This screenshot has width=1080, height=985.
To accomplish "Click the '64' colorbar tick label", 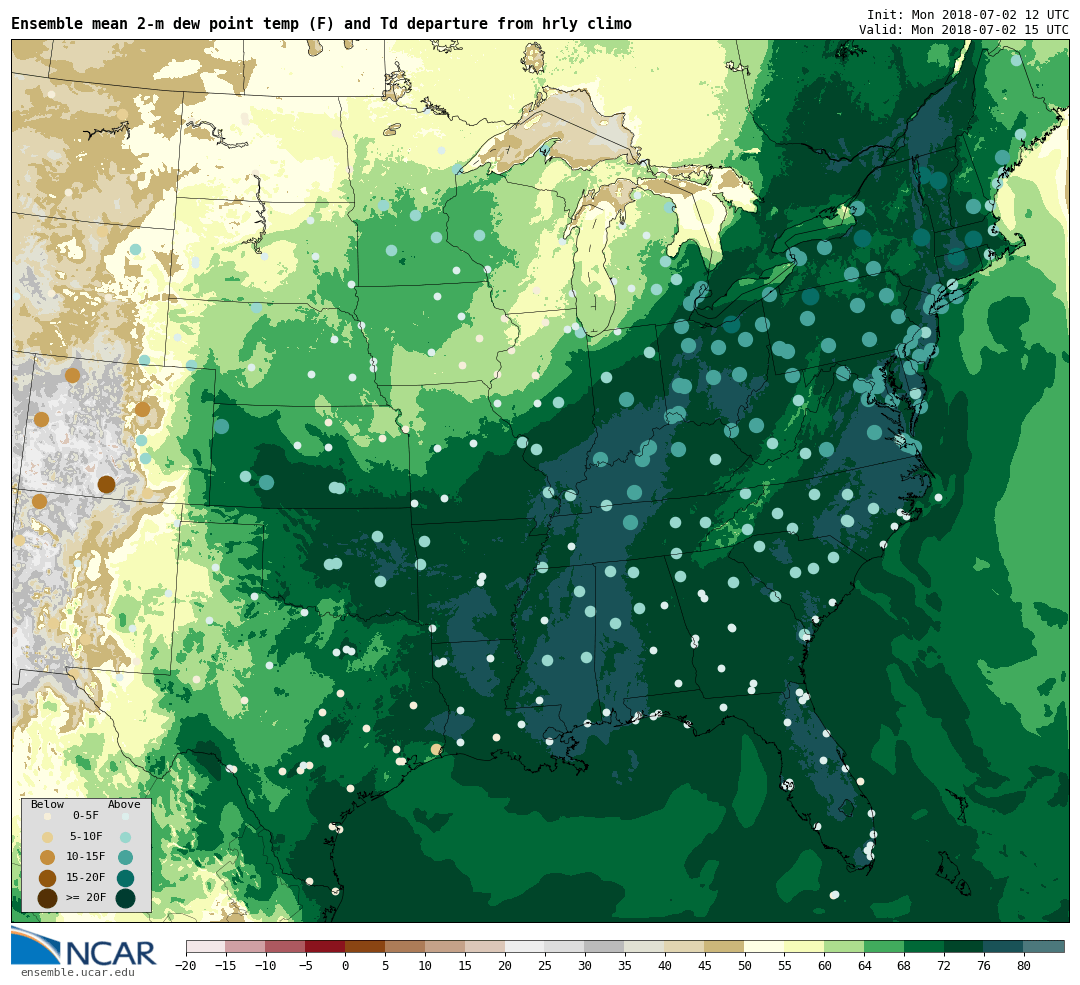I will 864,966.
